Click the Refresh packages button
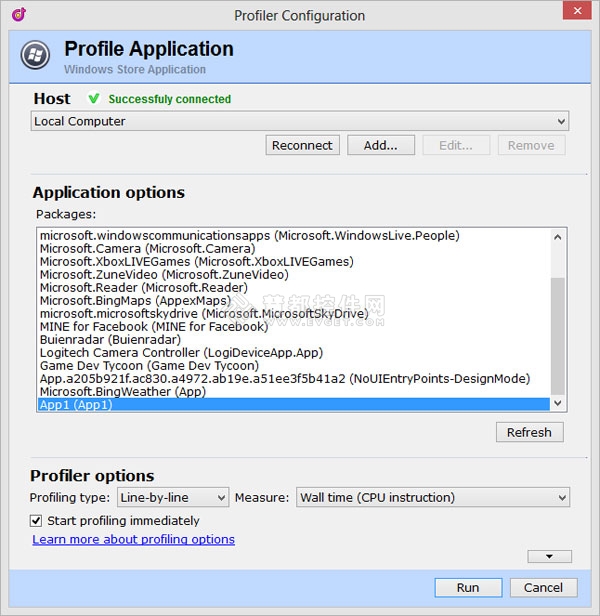Screen dimensions: 600x616 point(530,432)
